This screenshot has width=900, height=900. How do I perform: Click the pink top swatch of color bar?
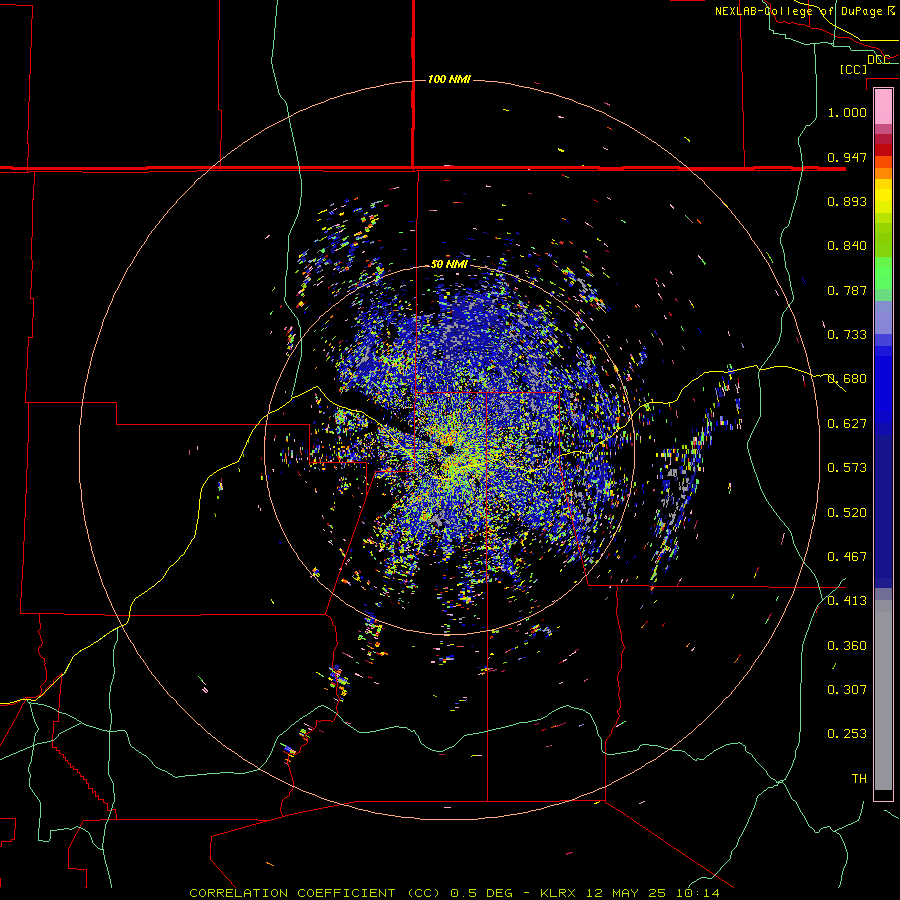click(x=883, y=106)
